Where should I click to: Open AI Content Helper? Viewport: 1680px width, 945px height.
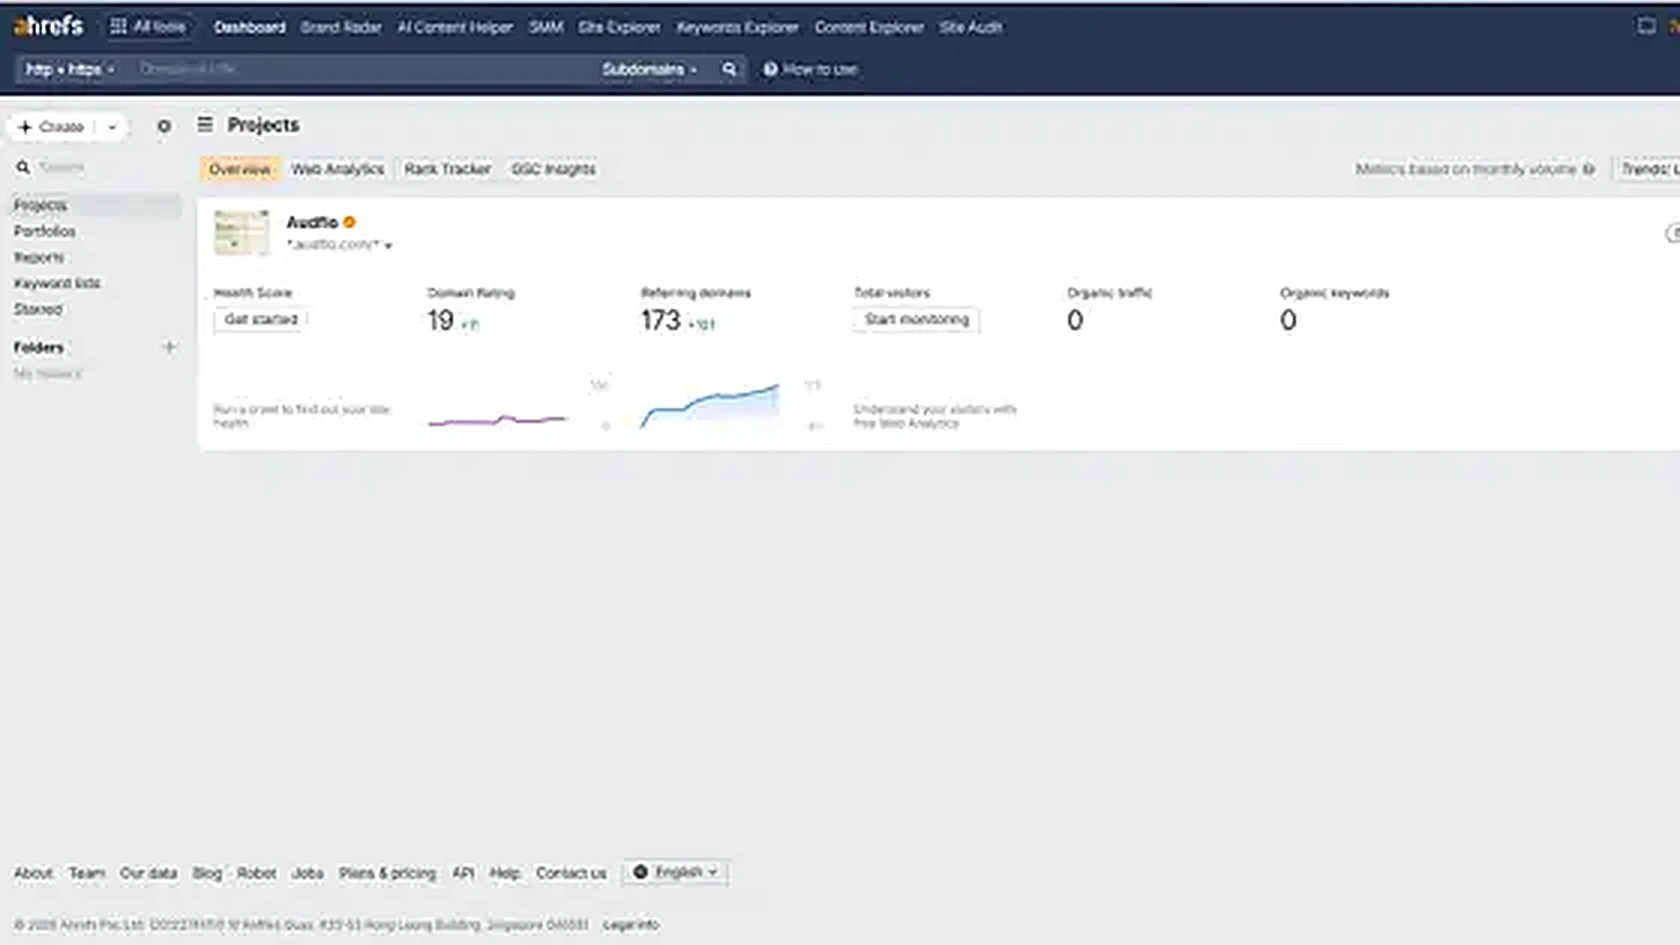(x=455, y=27)
